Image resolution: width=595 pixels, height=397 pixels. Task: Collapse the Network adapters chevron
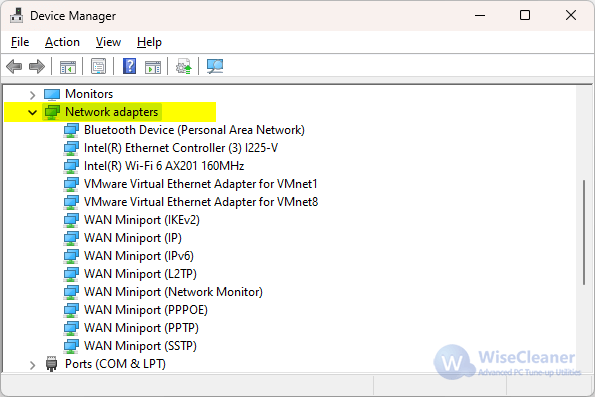coord(33,112)
